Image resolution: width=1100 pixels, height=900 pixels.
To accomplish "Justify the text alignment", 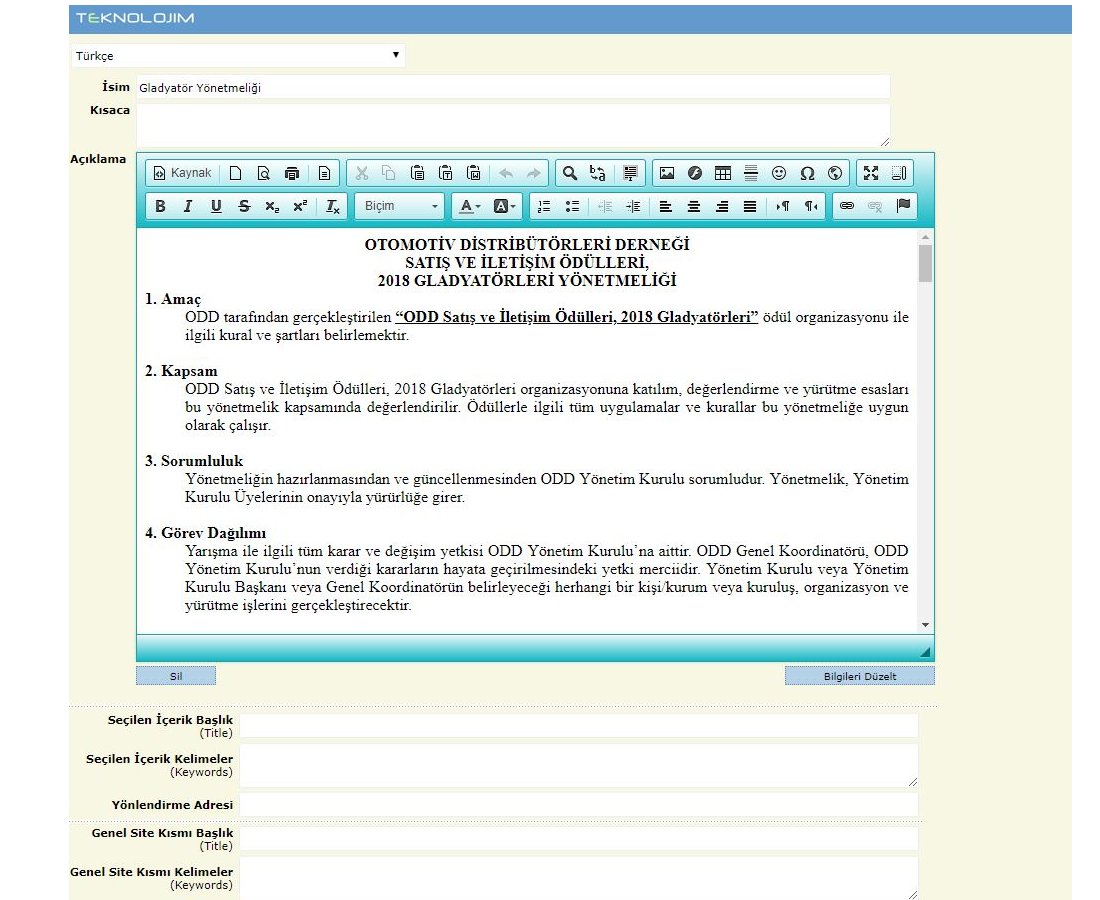I will (x=750, y=206).
